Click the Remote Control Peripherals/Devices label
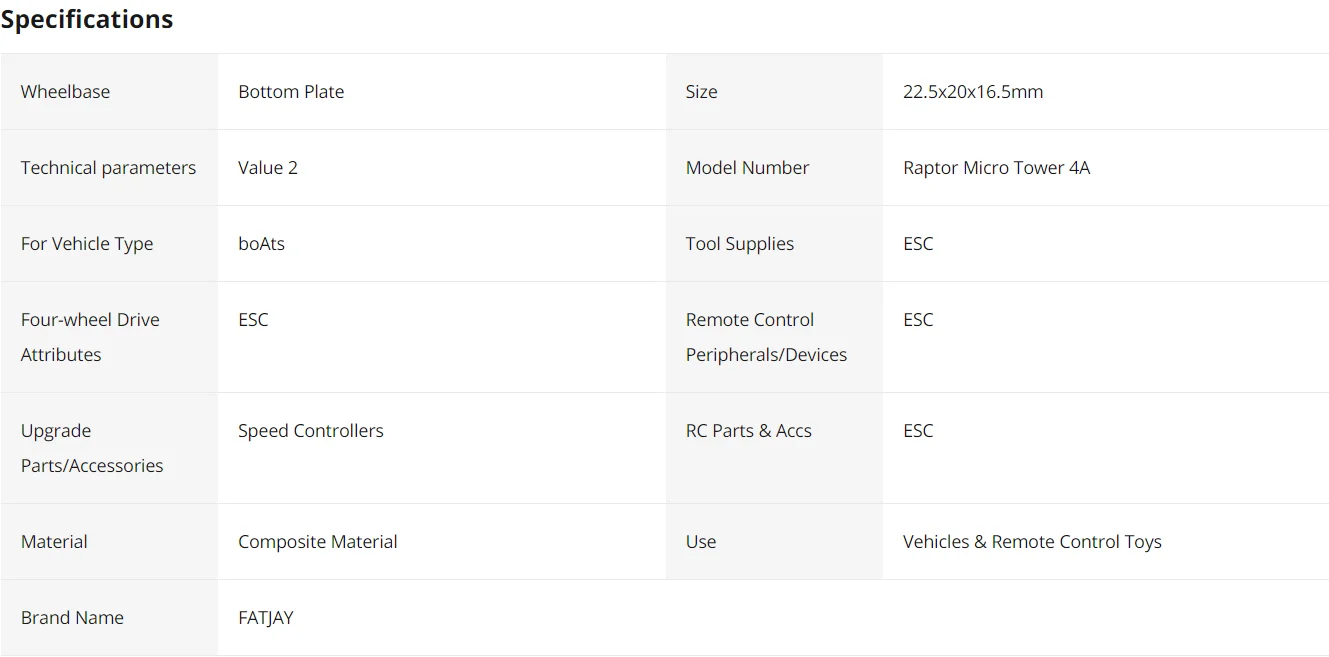 point(766,337)
